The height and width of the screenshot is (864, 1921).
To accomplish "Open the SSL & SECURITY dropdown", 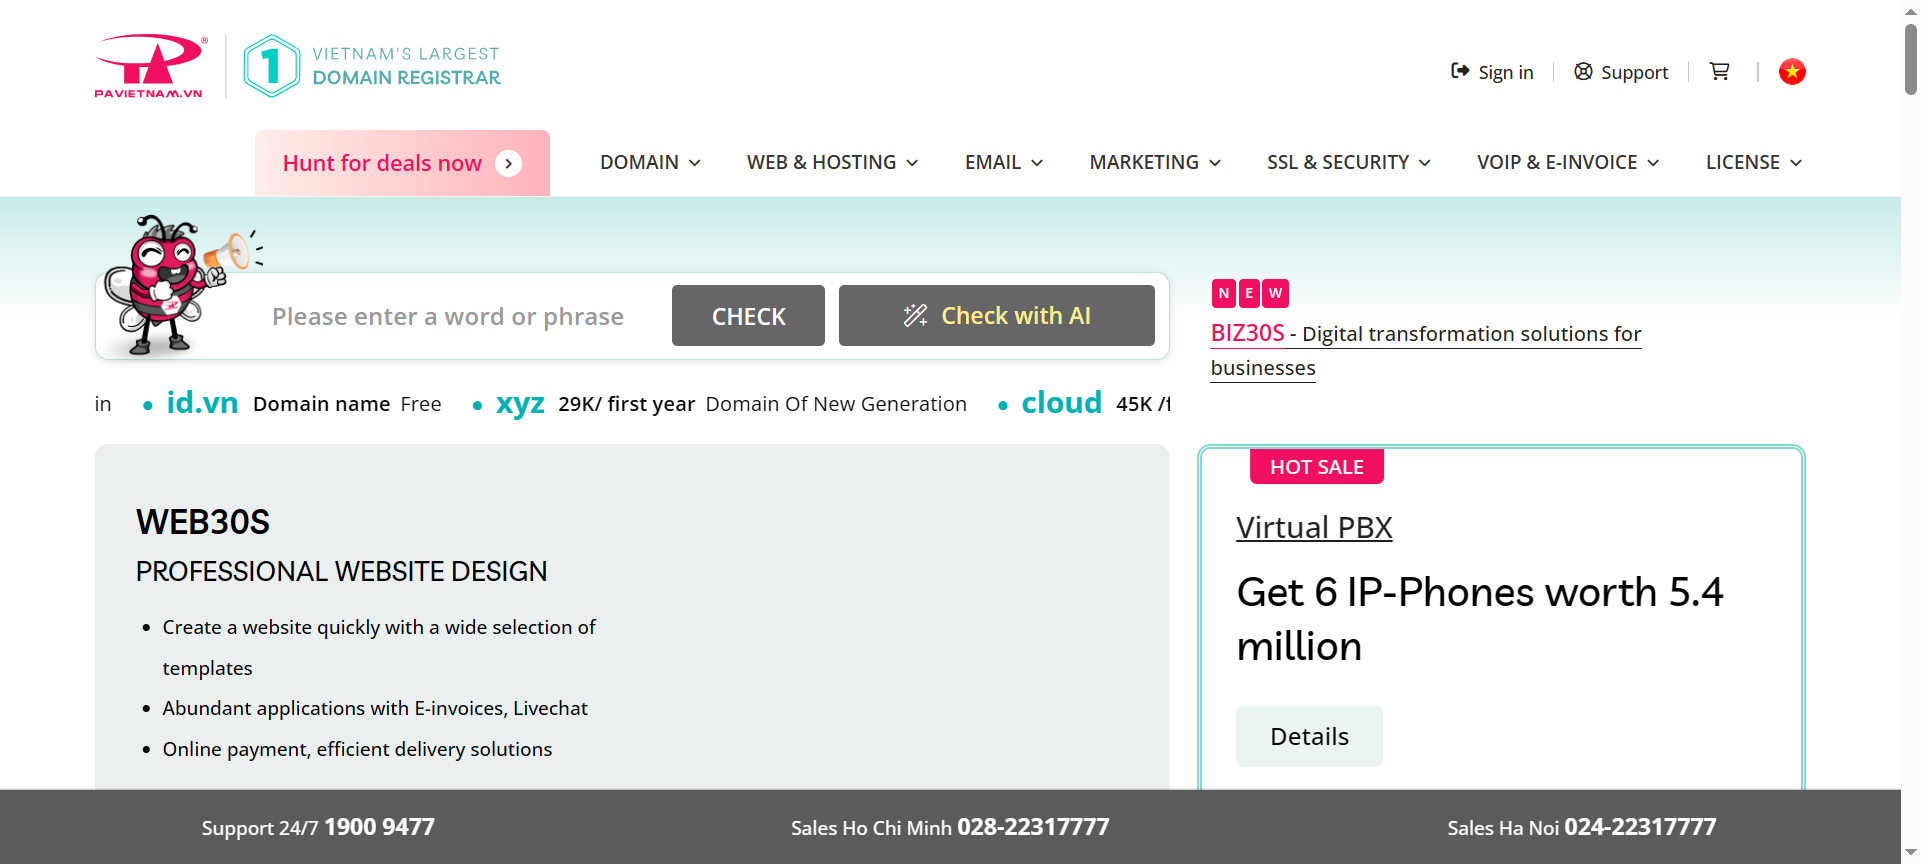I will 1348,162.
